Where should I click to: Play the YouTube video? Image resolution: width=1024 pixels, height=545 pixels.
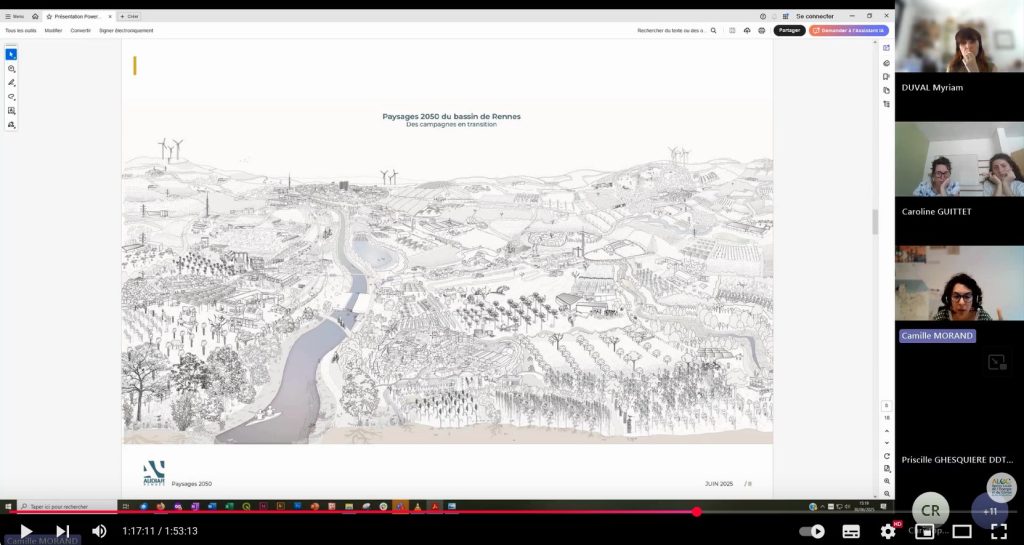[25, 531]
